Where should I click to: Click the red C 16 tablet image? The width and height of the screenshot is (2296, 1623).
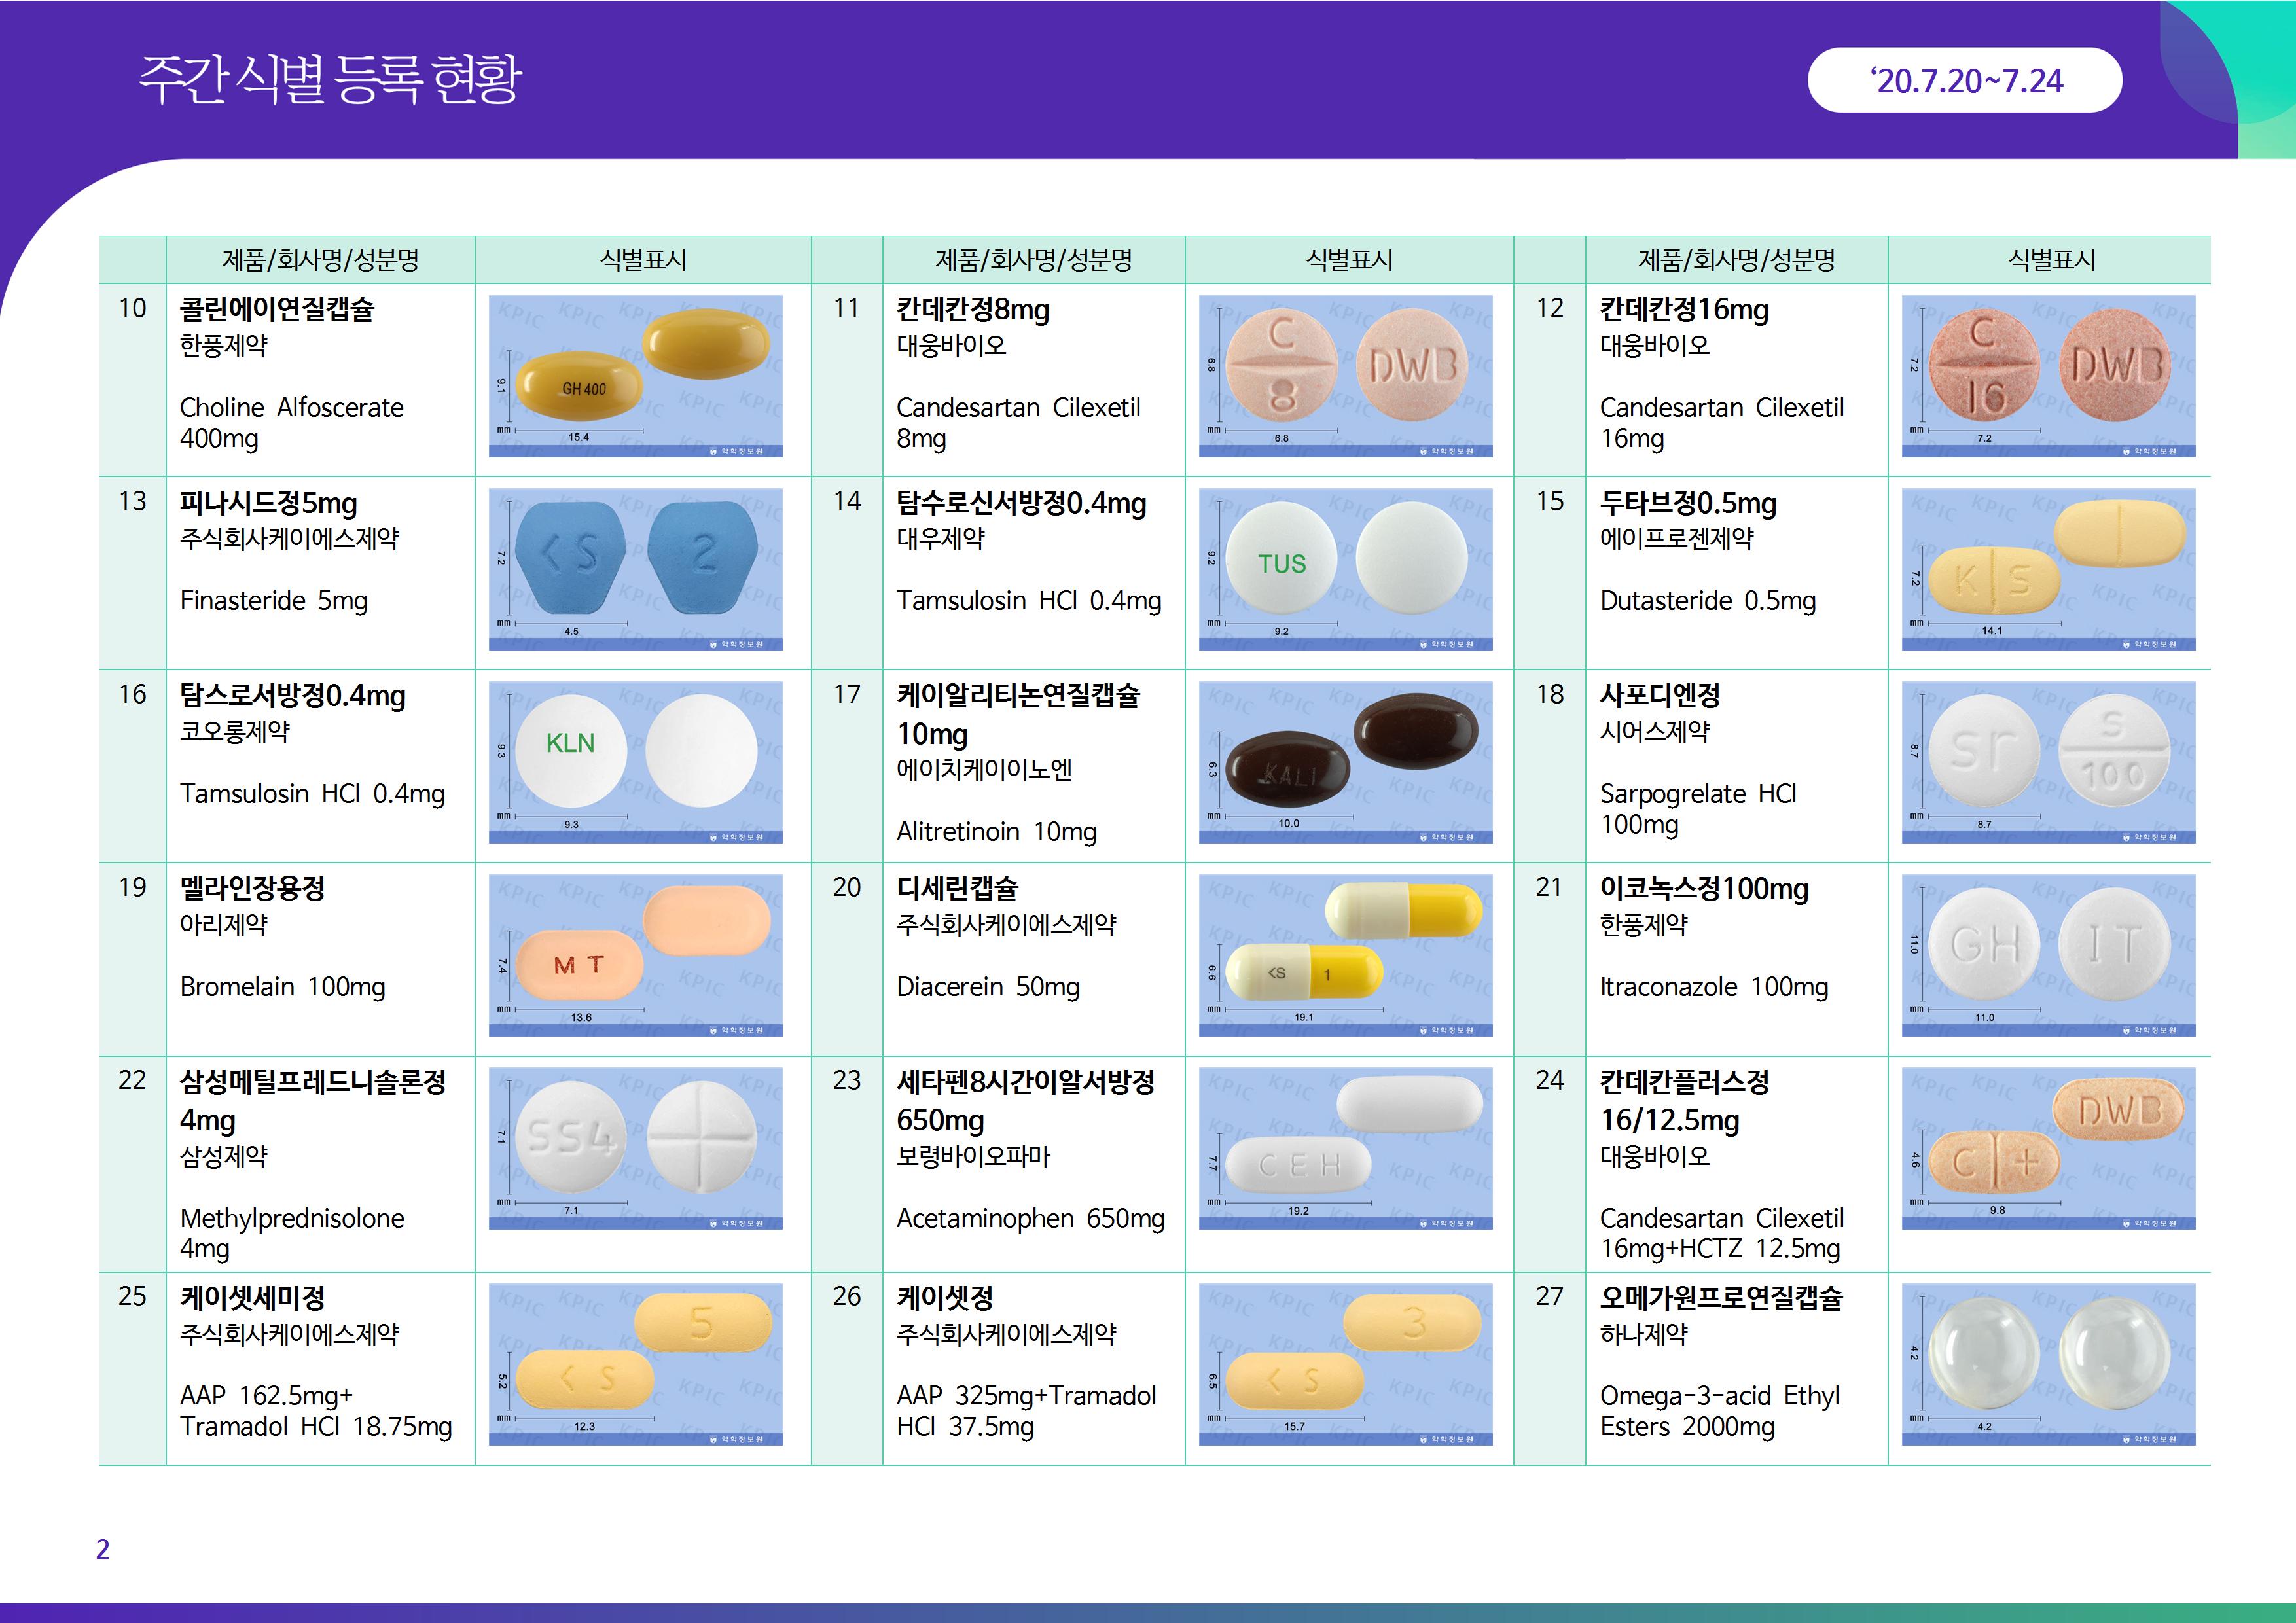pos(2048,376)
